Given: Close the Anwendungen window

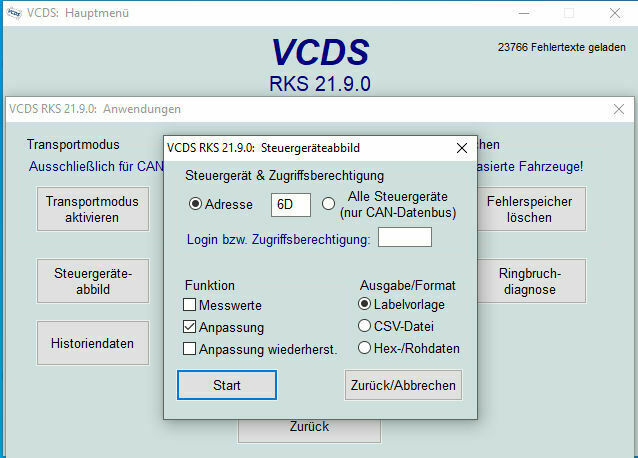Looking at the screenshot, I should 619,109.
